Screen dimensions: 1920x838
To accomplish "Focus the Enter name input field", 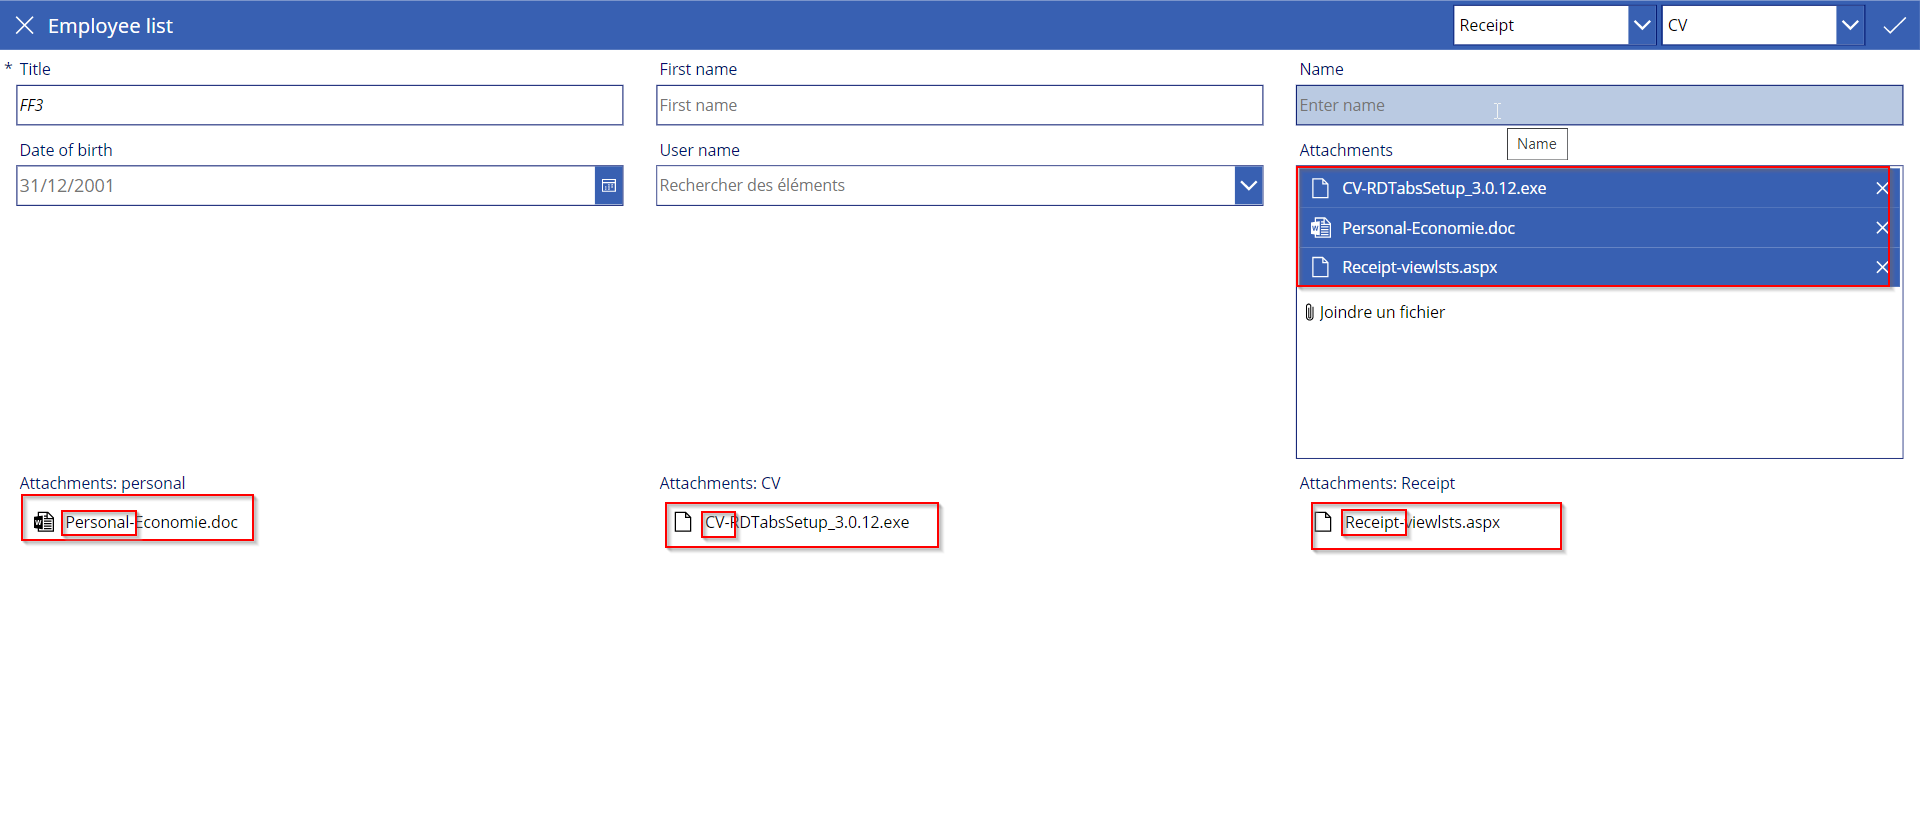I will pos(1598,105).
